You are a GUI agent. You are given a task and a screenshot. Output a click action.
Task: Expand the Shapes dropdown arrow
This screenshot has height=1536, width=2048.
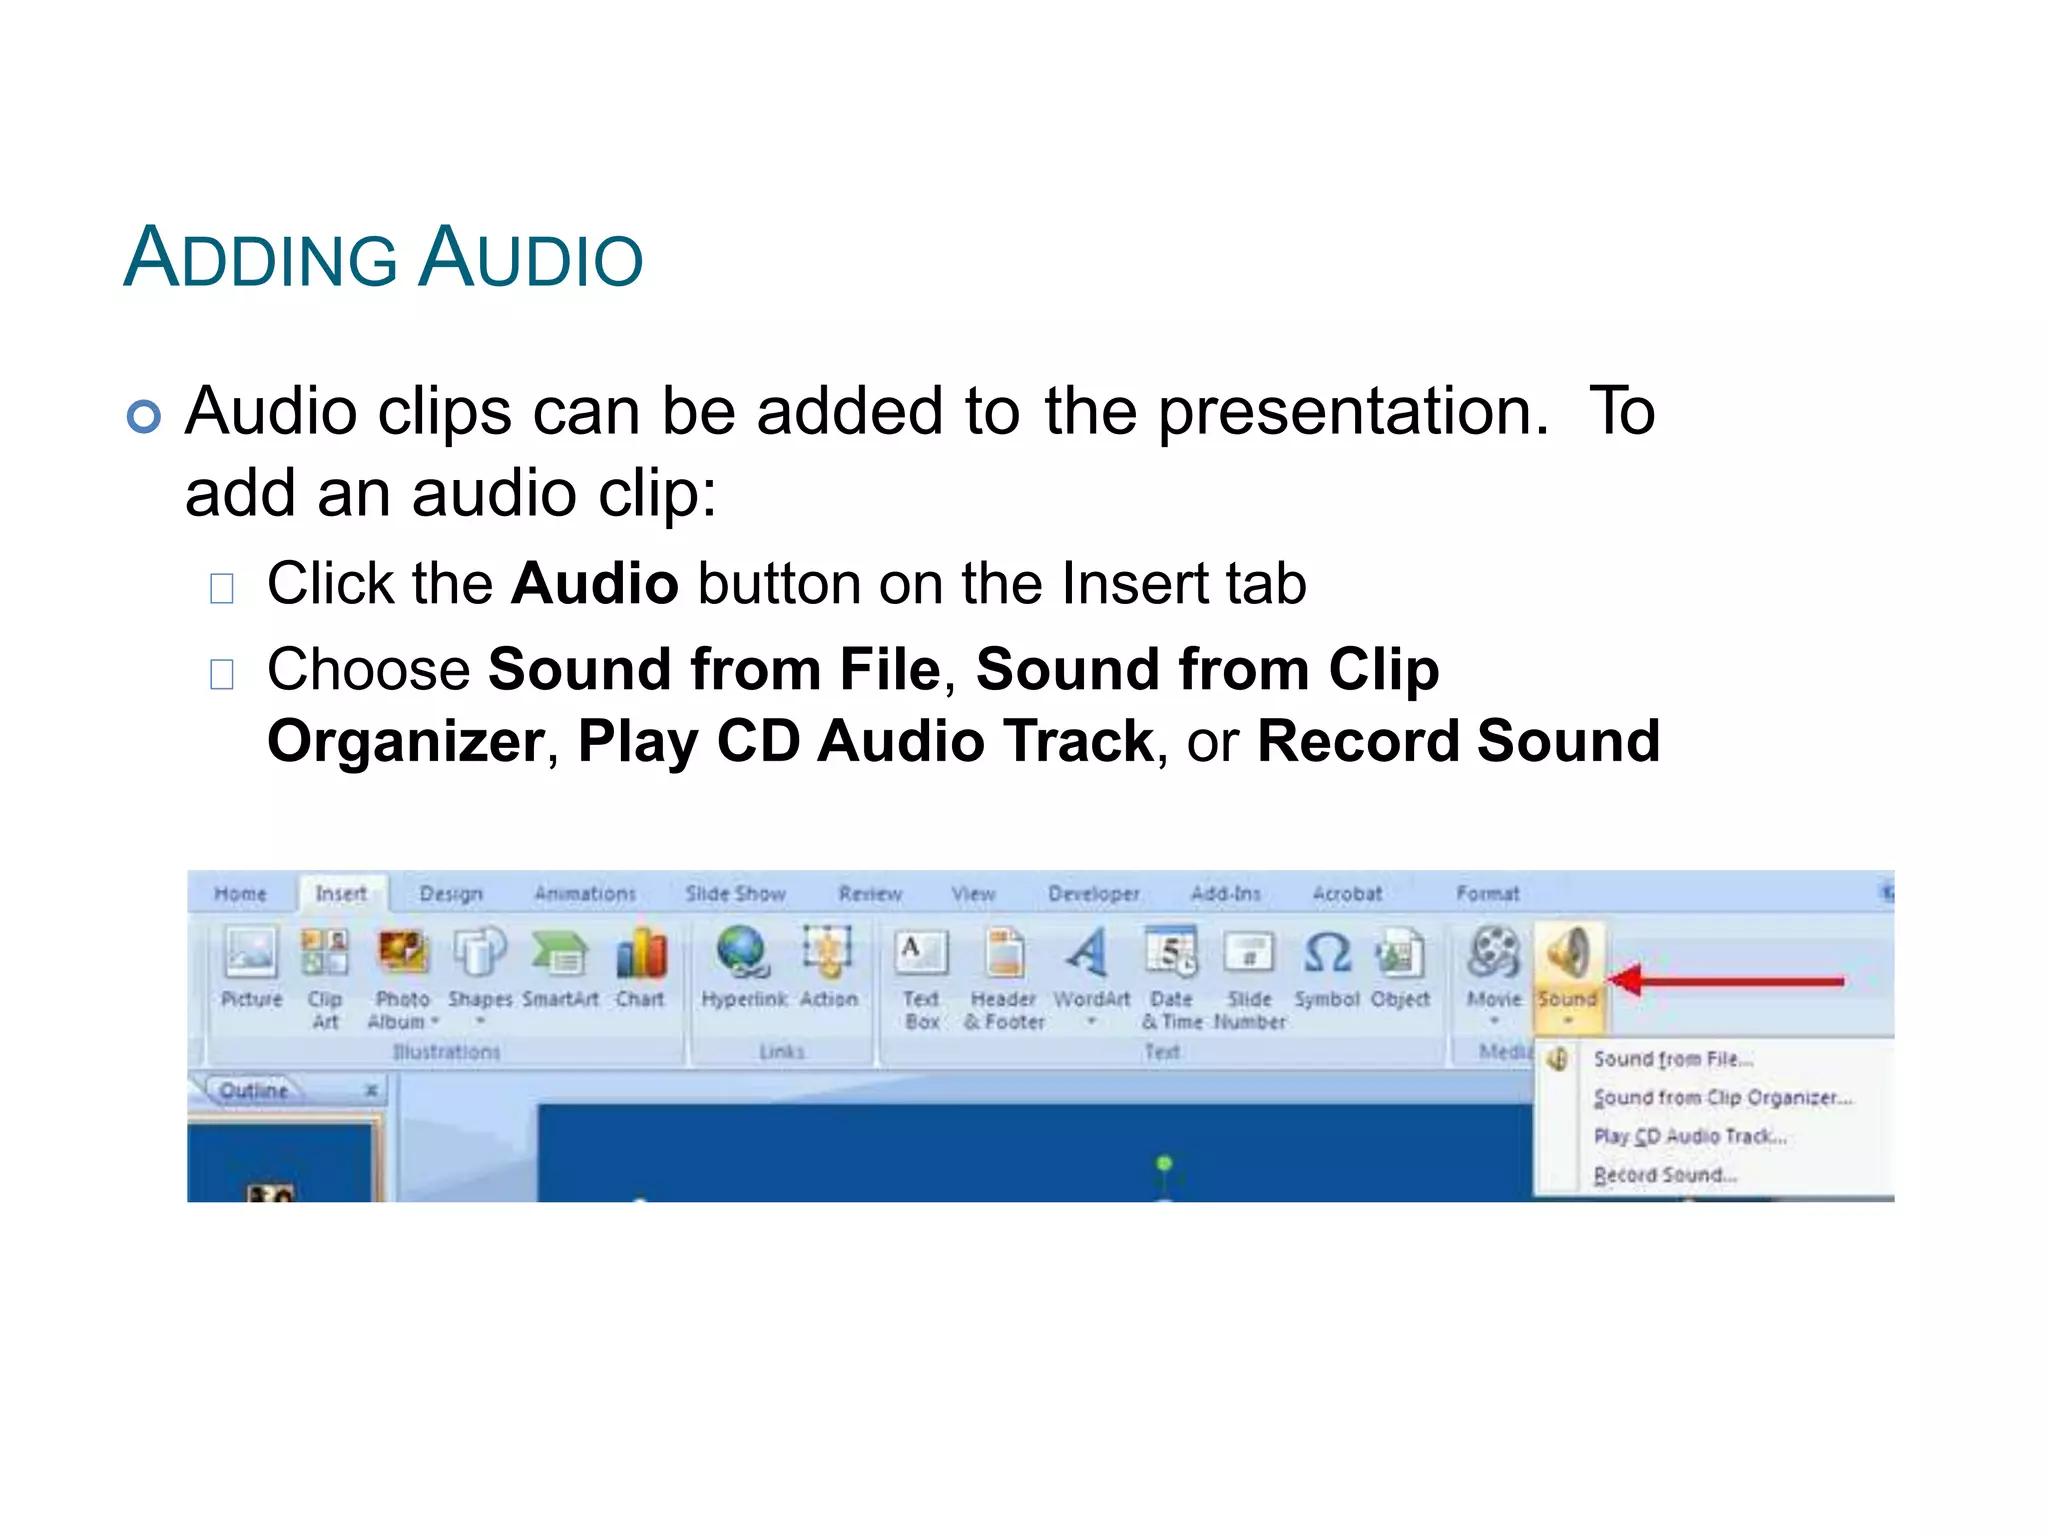(480, 1021)
